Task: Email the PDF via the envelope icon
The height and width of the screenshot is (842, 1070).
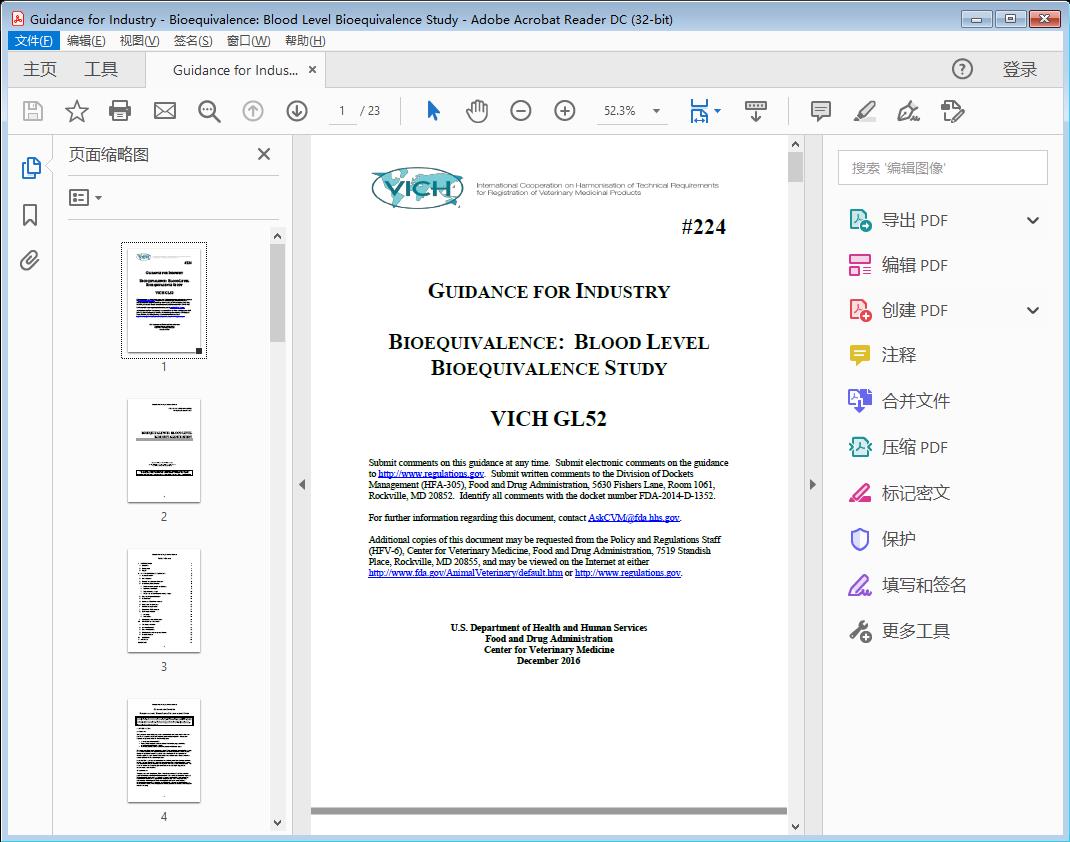Action: pyautogui.click(x=165, y=111)
